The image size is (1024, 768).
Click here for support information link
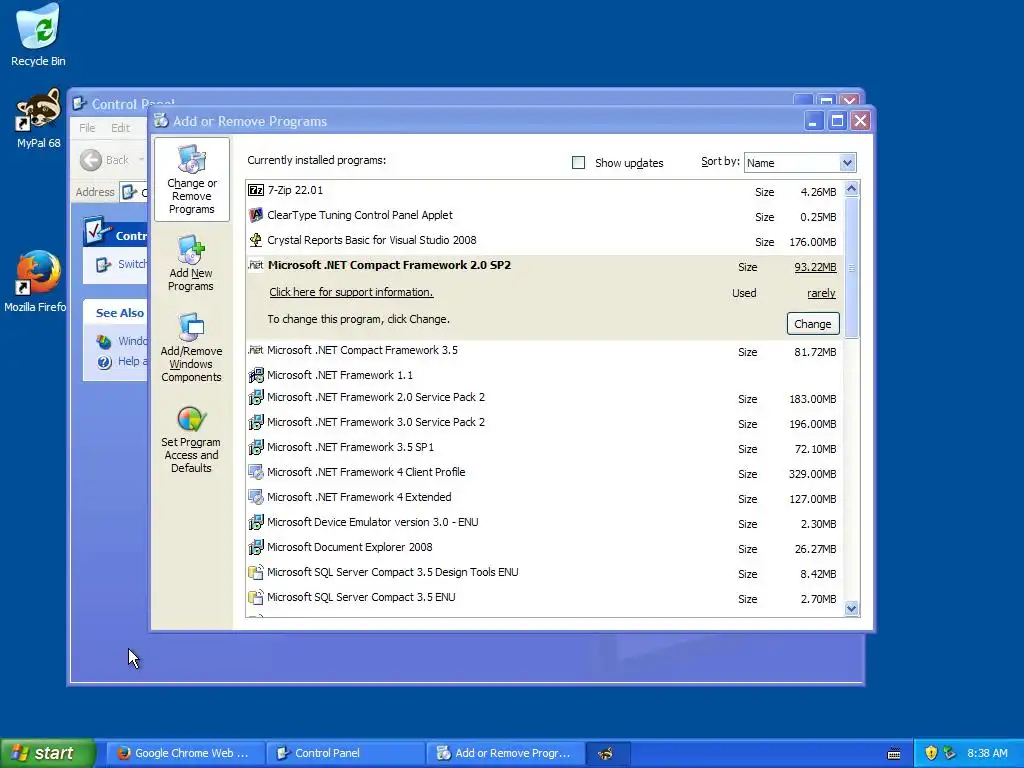351,292
